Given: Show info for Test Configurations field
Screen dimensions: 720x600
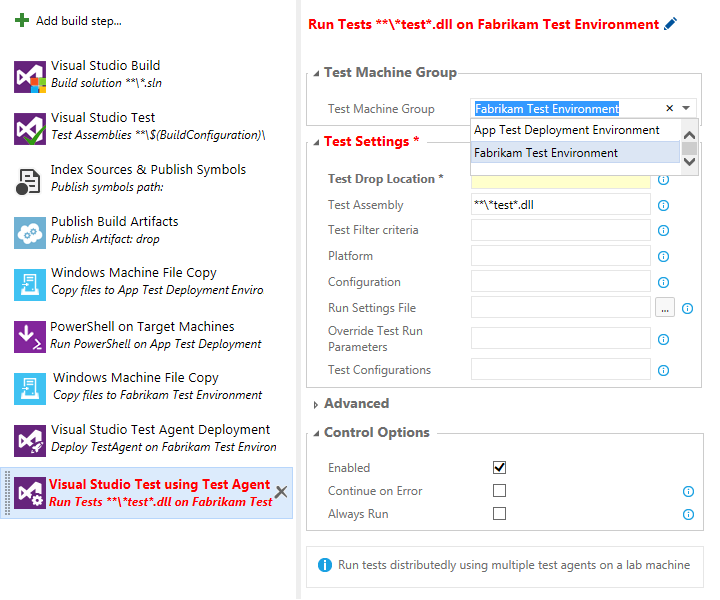Looking at the screenshot, I should coord(664,370).
